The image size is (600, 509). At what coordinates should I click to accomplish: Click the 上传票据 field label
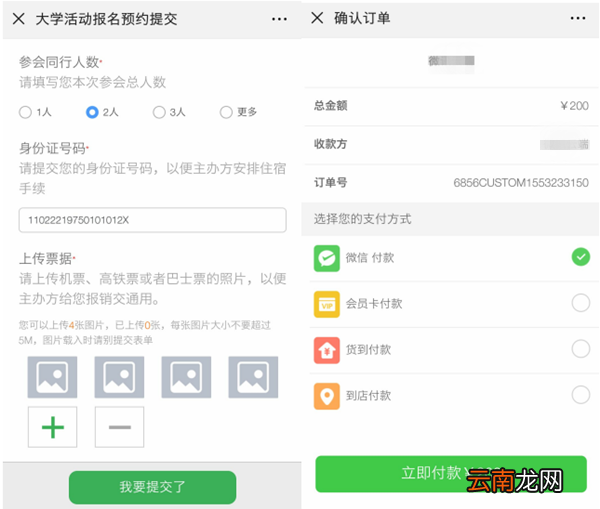47,259
